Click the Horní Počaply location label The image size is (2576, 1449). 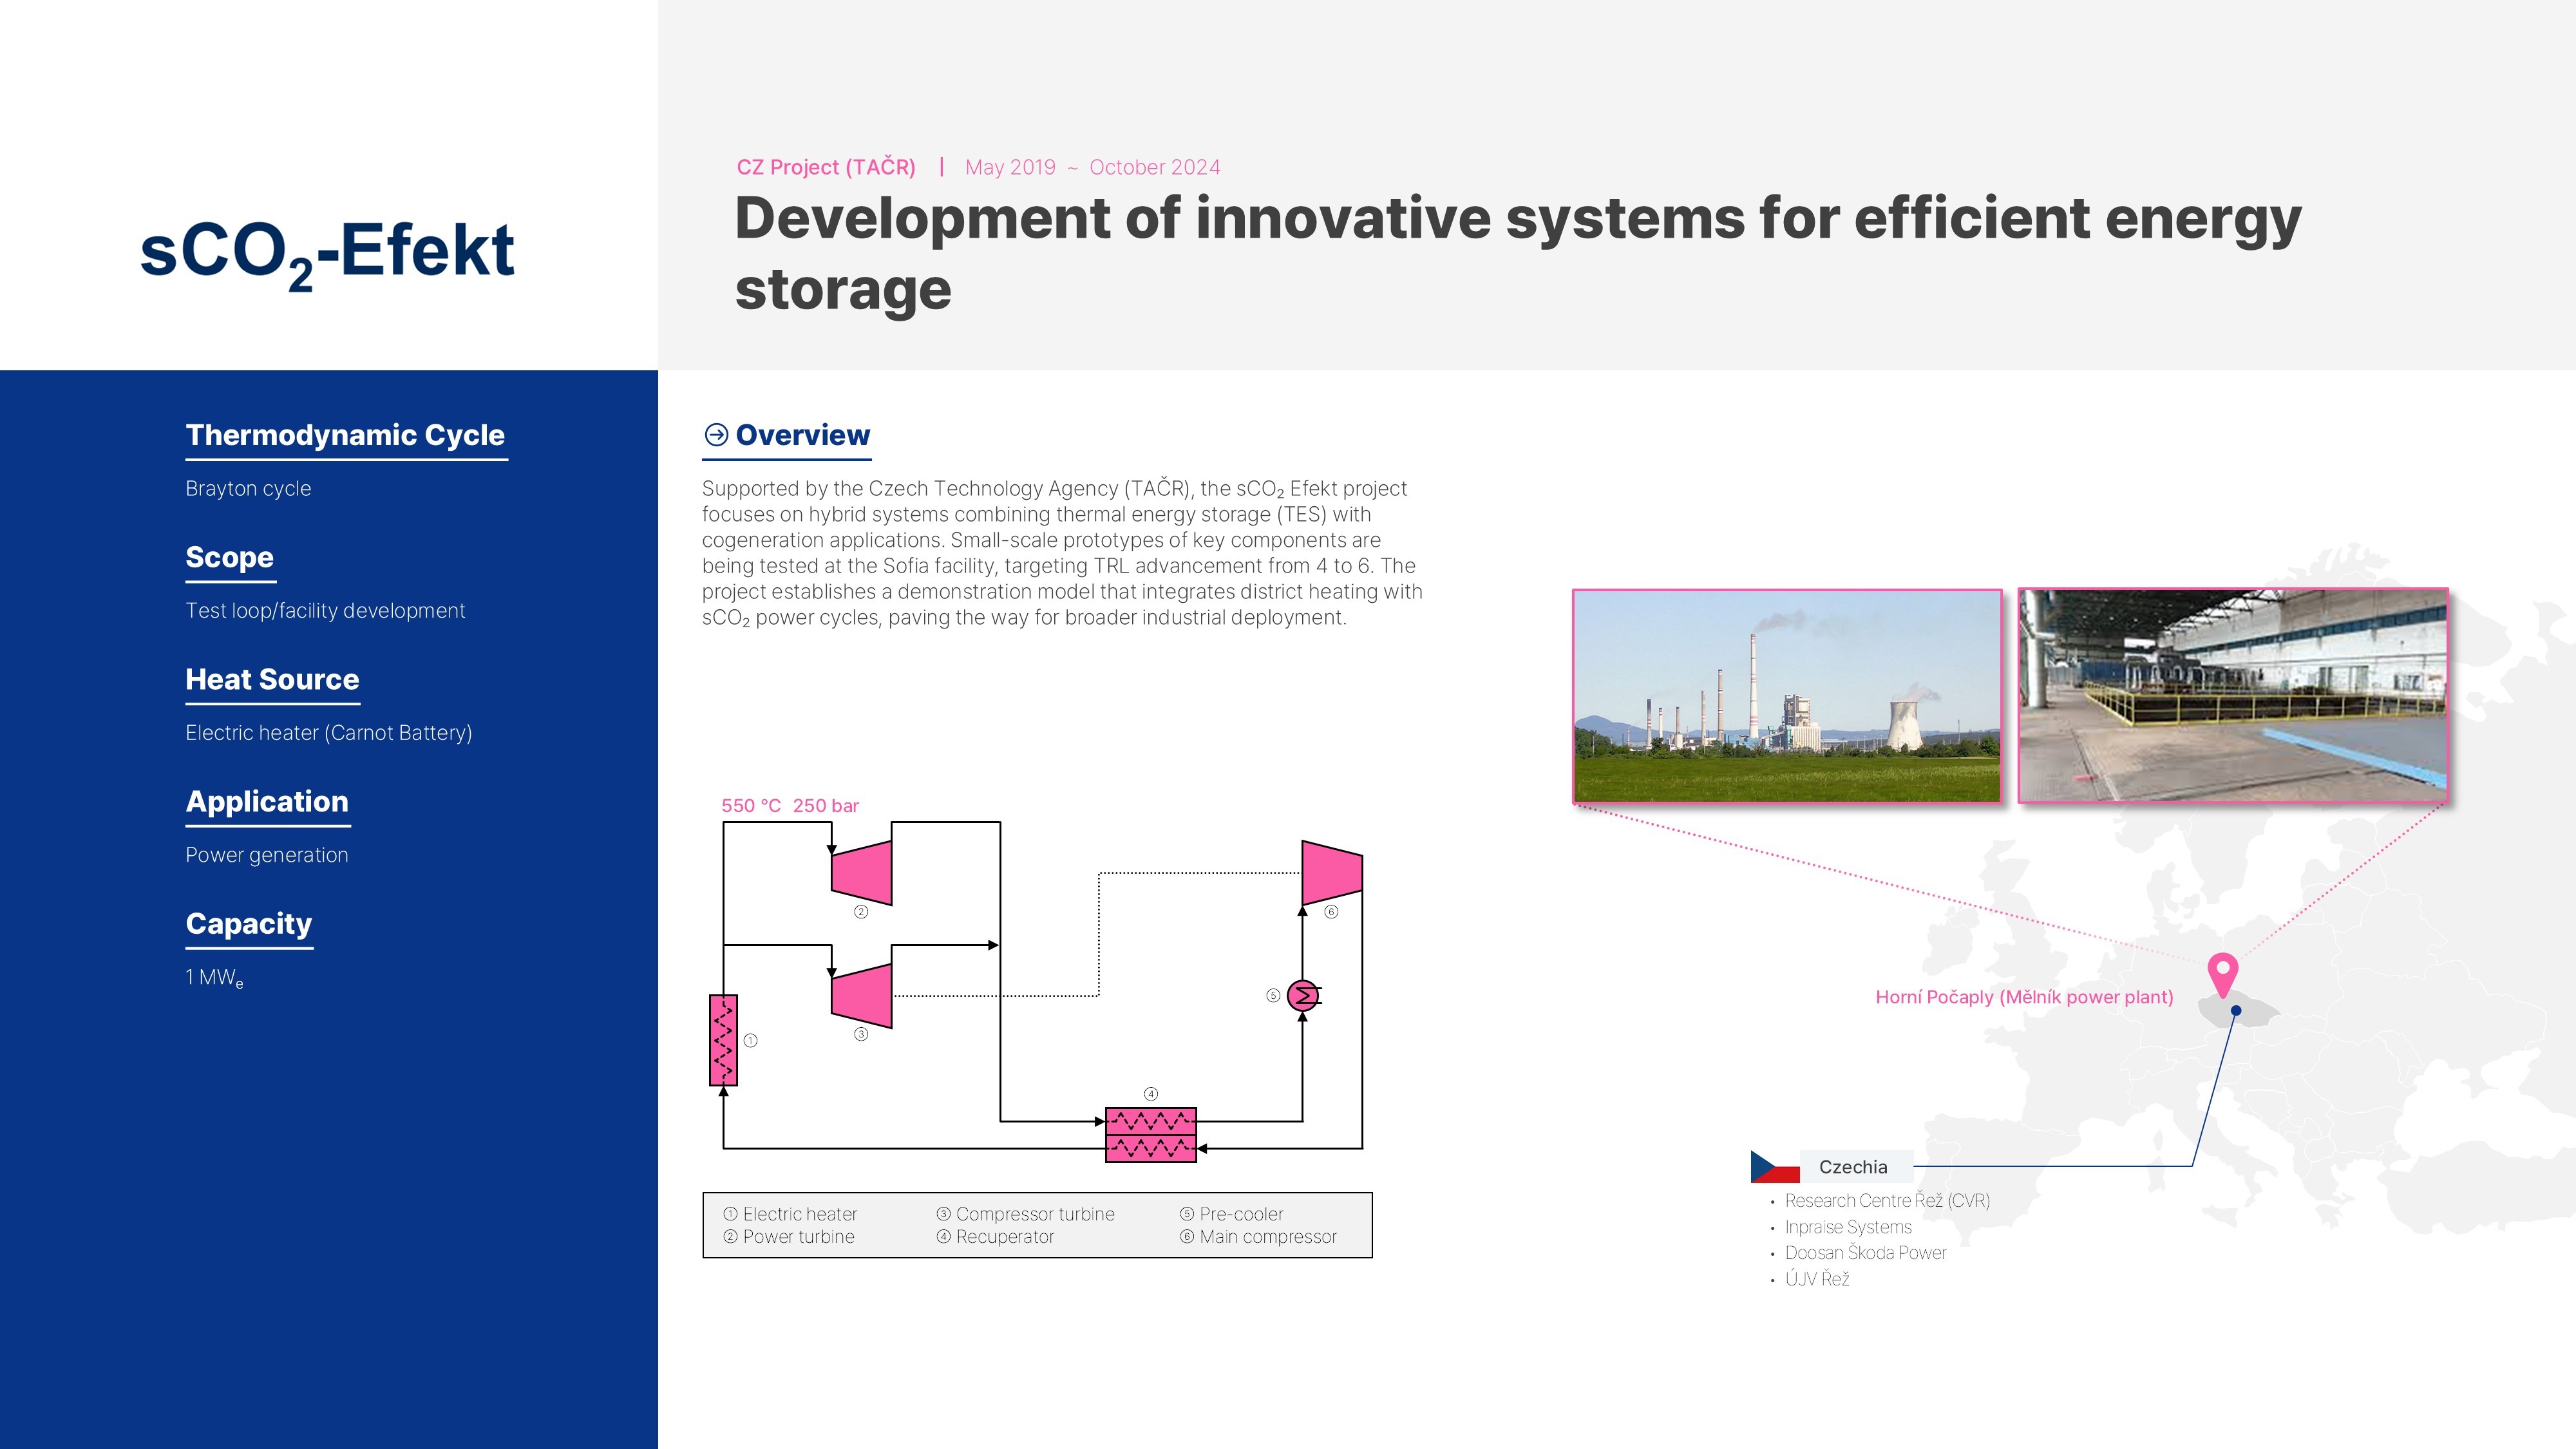coord(2024,997)
